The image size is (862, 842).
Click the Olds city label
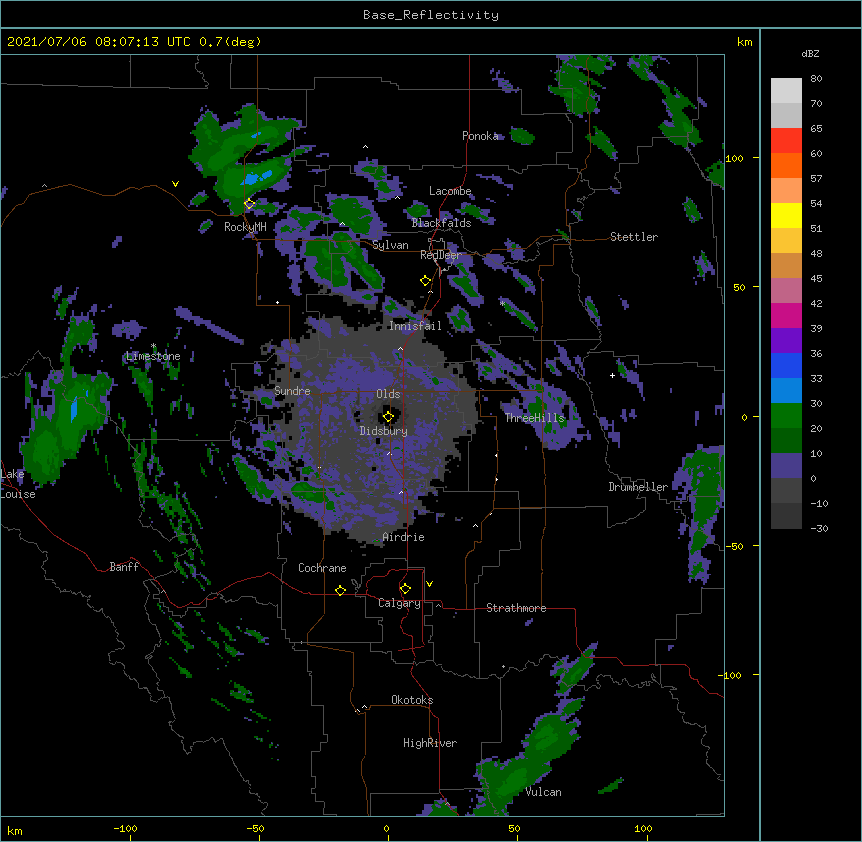click(388, 394)
